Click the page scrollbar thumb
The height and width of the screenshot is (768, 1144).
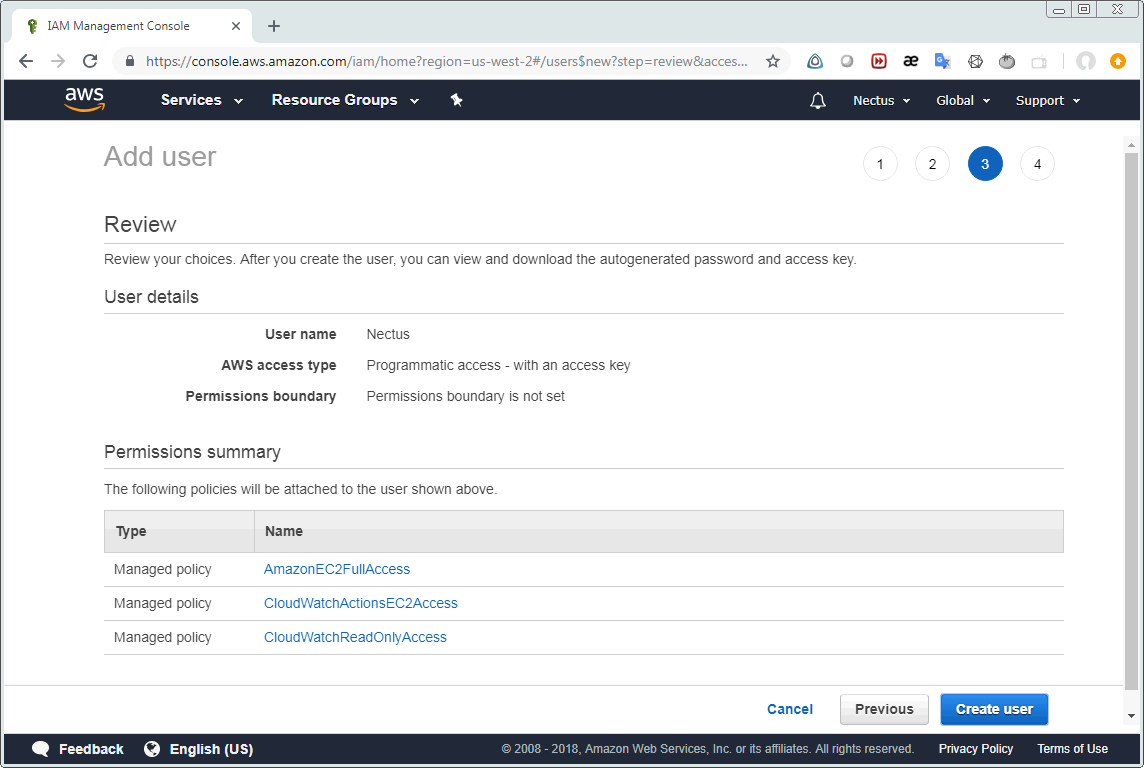click(1132, 421)
